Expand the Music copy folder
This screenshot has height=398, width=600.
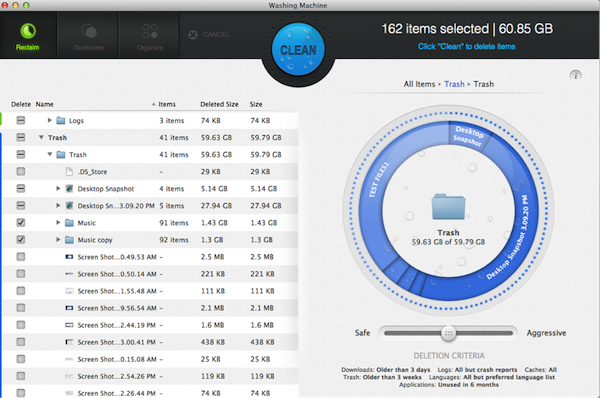pyautogui.click(x=58, y=240)
